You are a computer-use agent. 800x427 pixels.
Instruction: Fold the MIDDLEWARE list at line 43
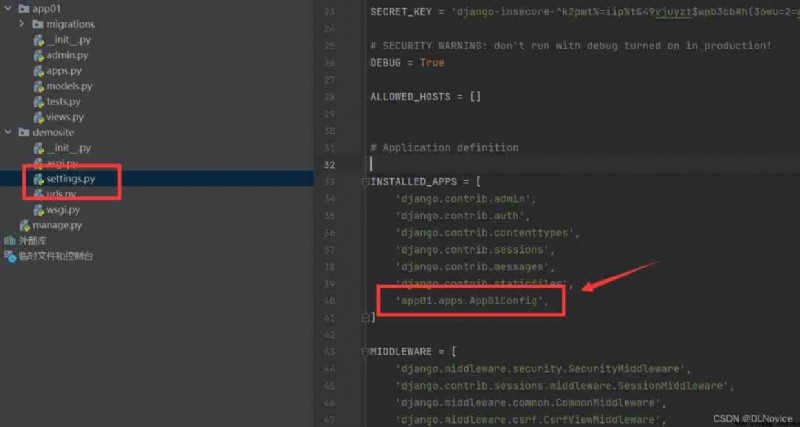(365, 351)
